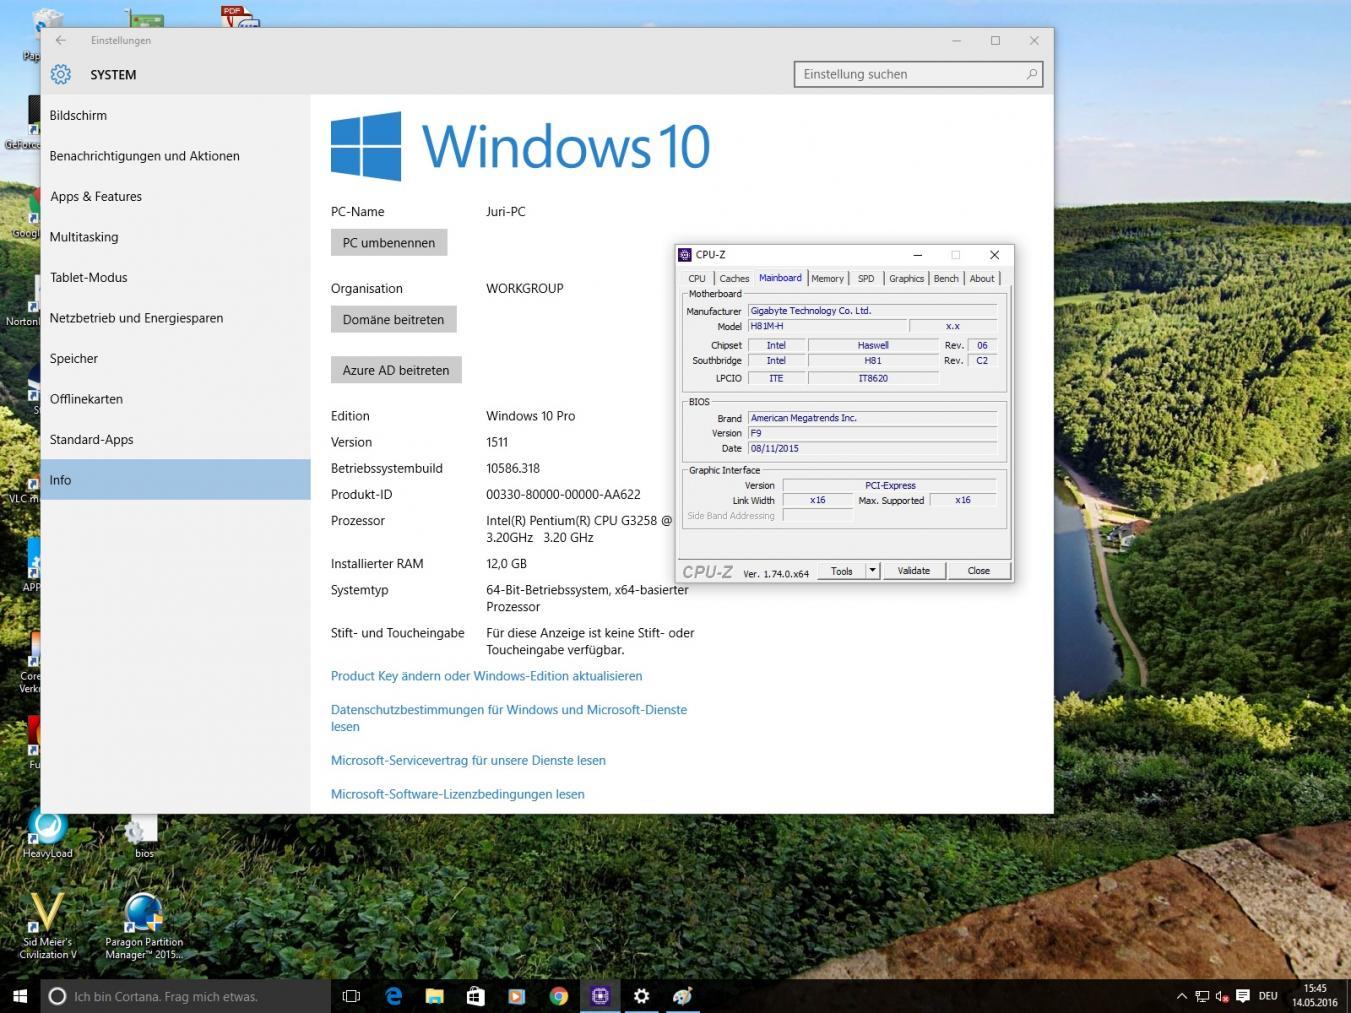Click the Domäne beitreten button
This screenshot has height=1013, width=1351.
(393, 320)
